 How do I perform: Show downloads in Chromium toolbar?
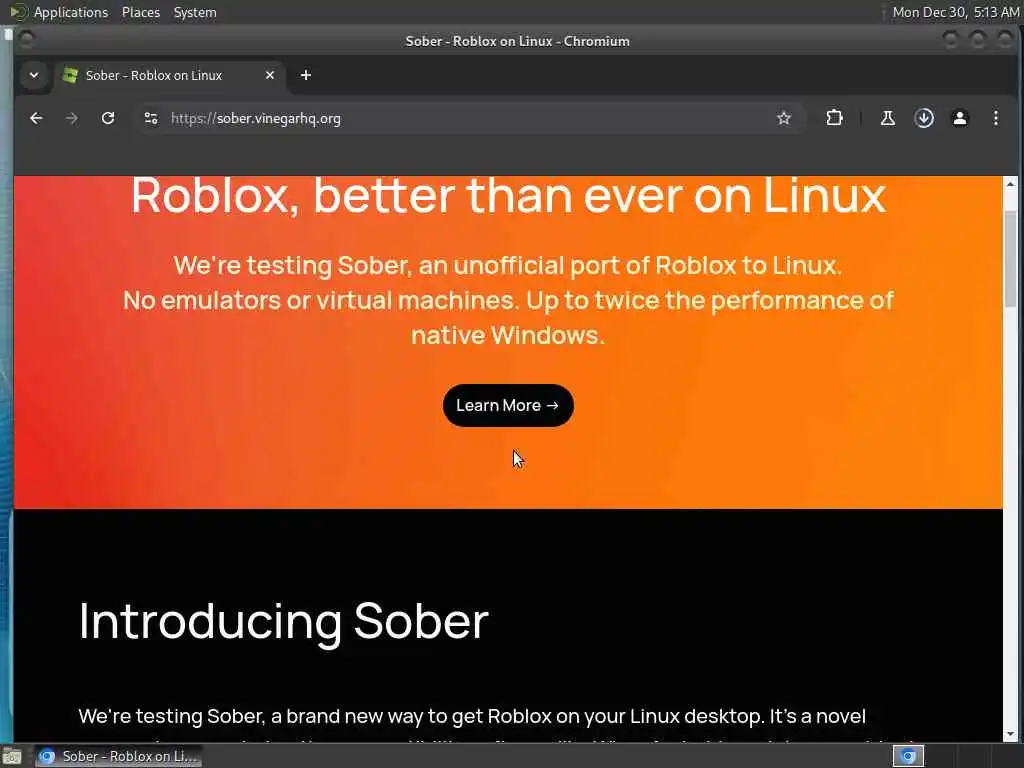923,118
